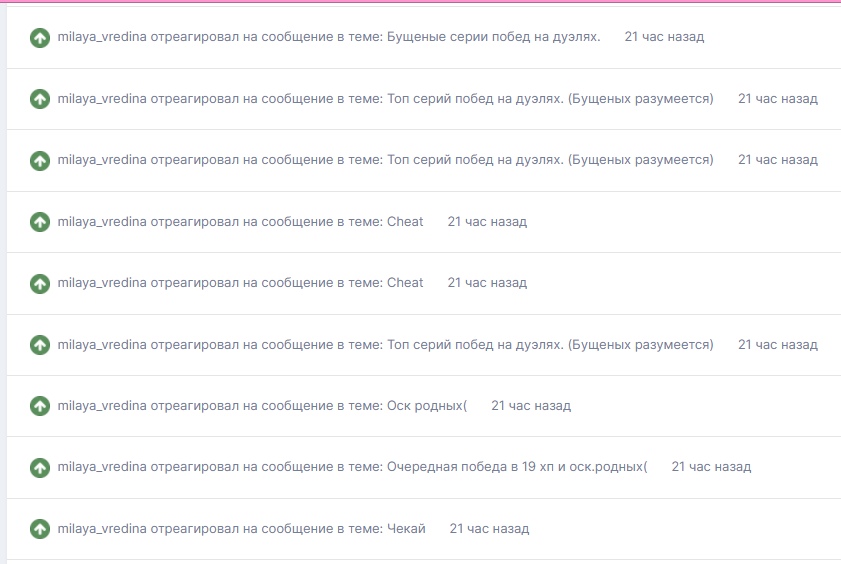
Task: Open topic Очередная победа в 19 хп
Action: 517,467
